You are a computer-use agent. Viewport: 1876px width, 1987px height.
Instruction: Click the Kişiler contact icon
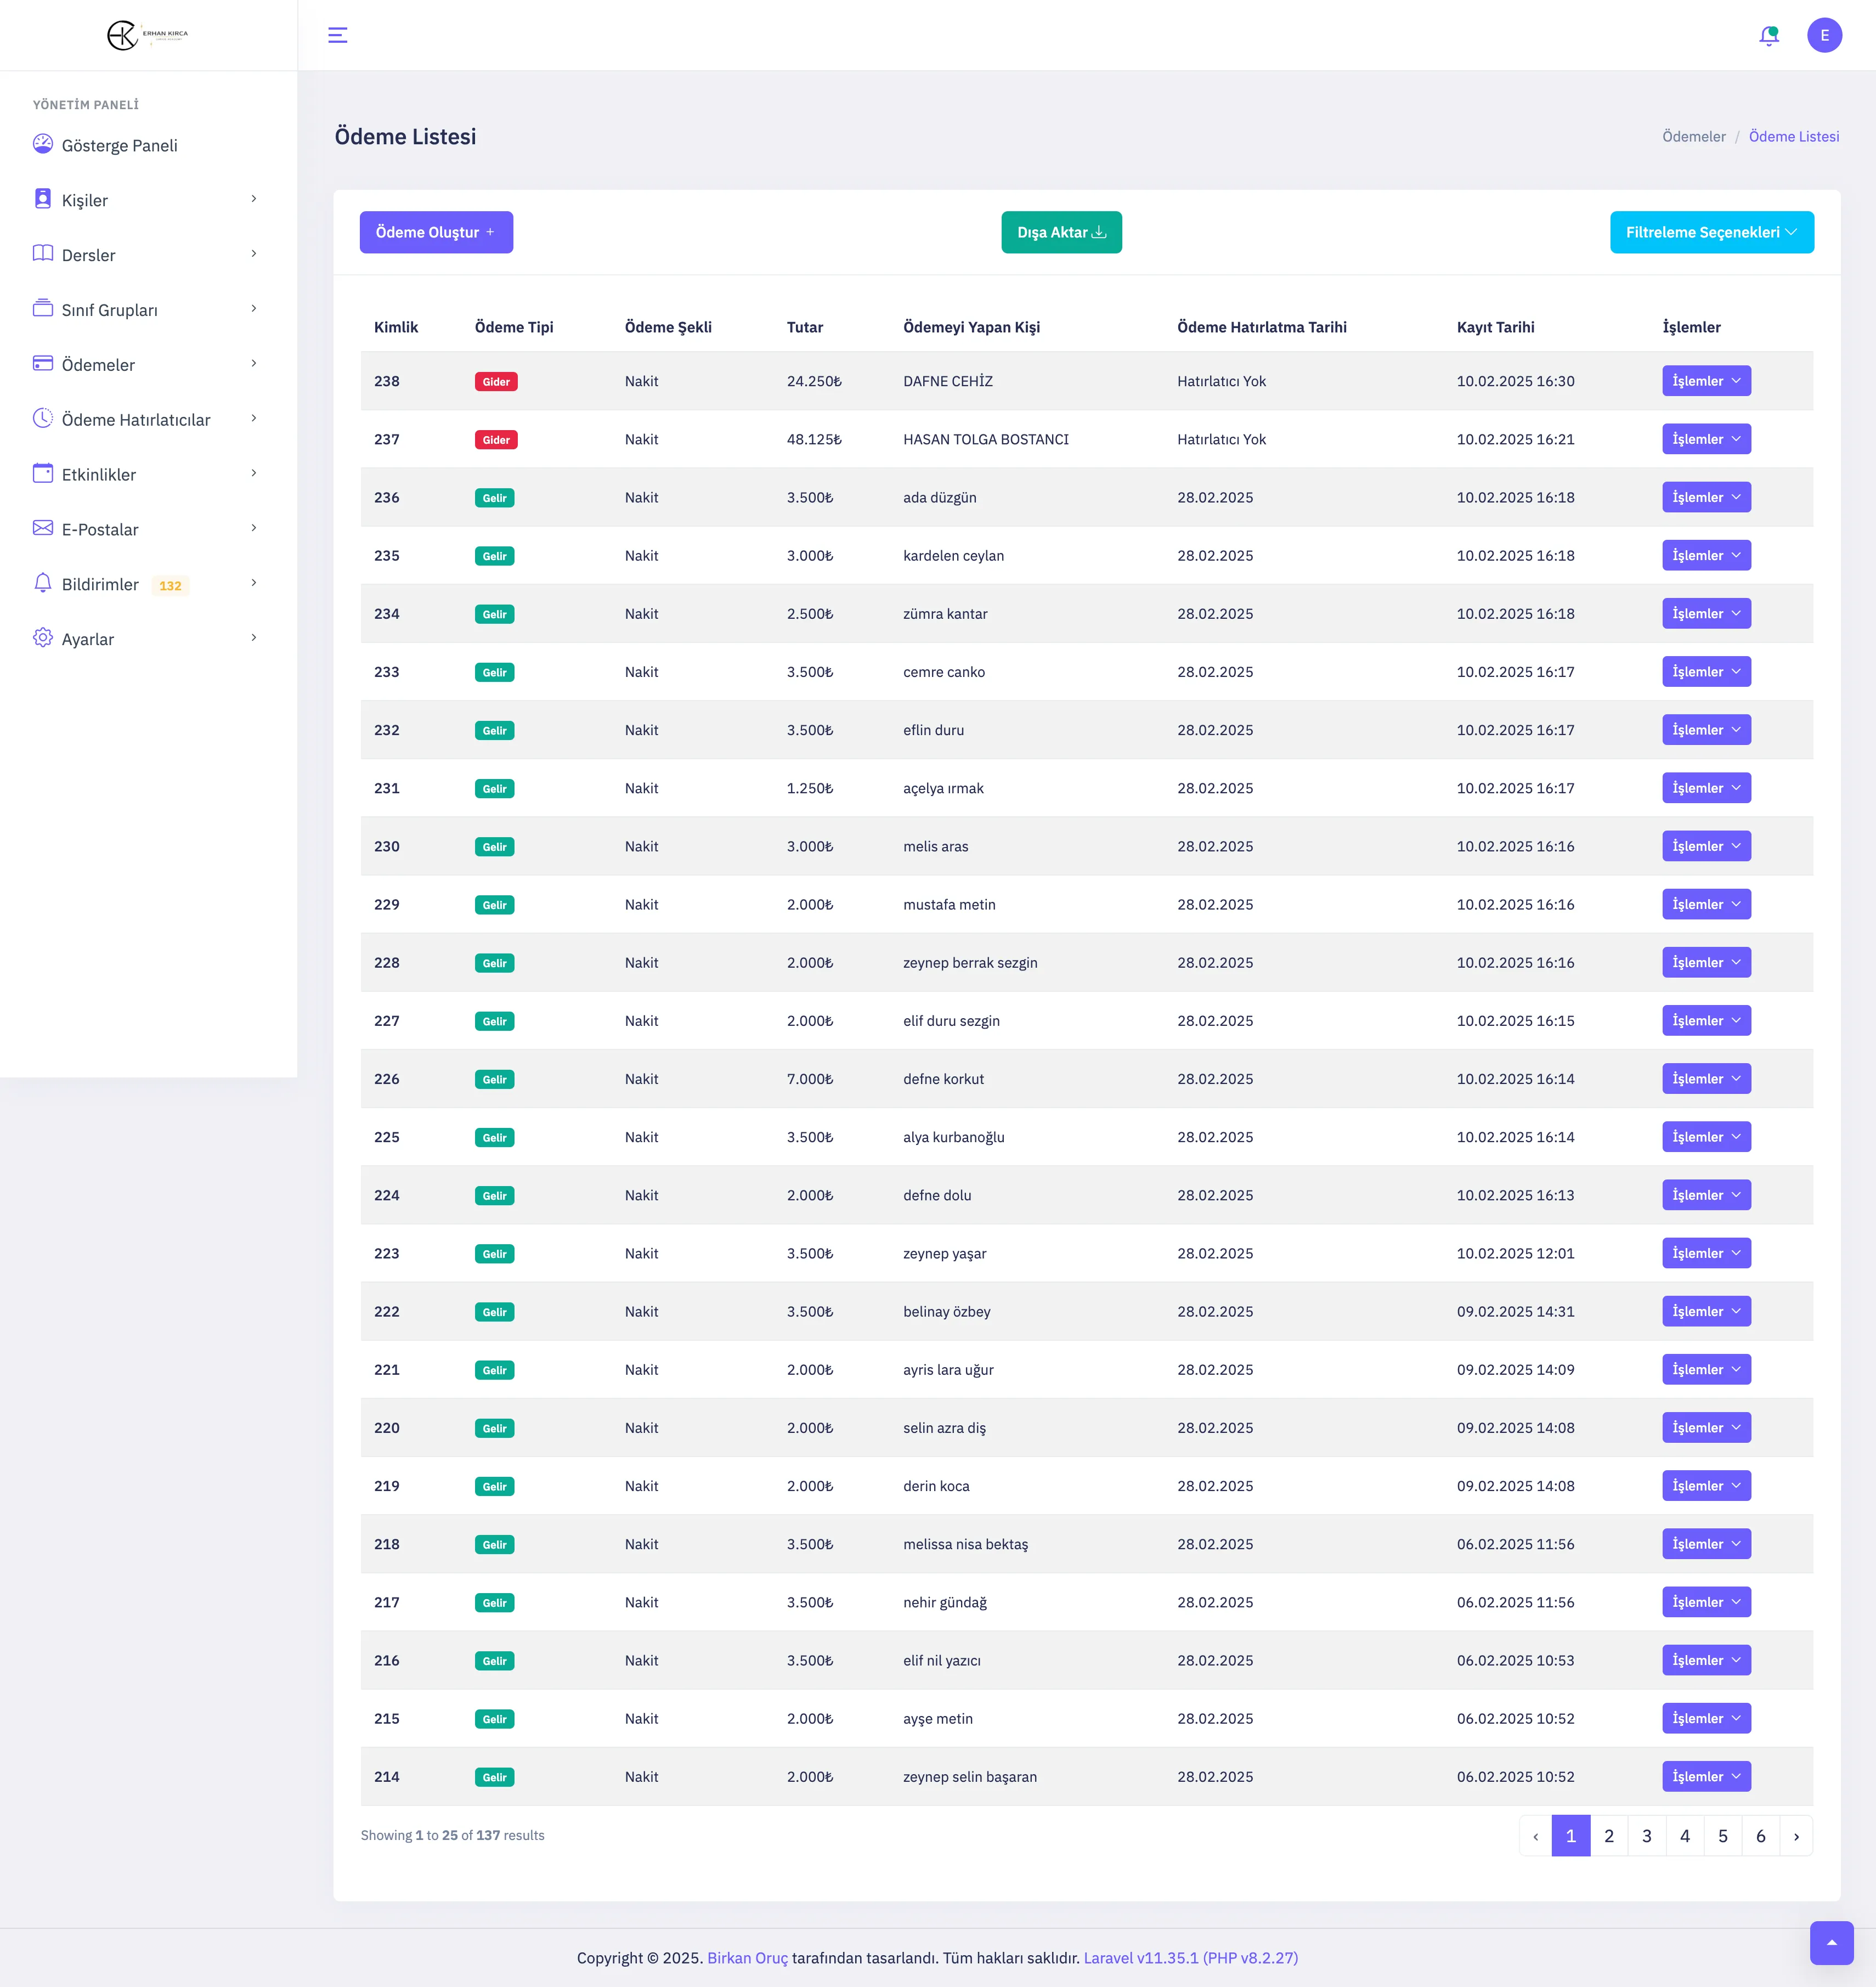43,199
